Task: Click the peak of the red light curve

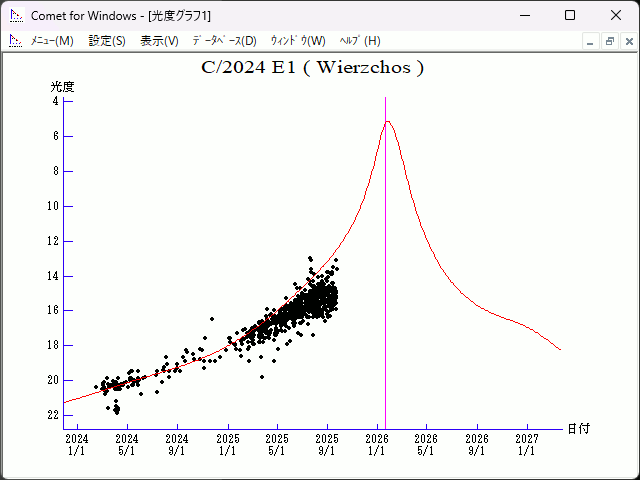Action: point(387,122)
